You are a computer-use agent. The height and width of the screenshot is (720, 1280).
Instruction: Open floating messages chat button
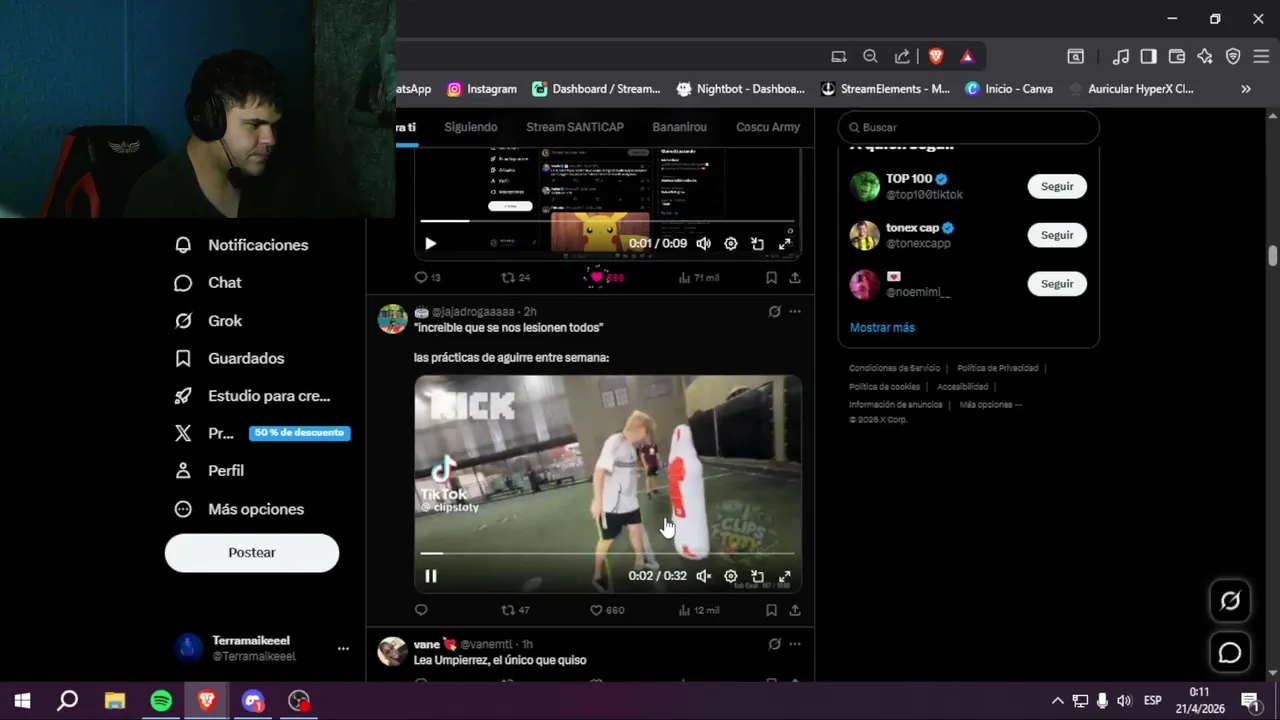pos(1230,653)
